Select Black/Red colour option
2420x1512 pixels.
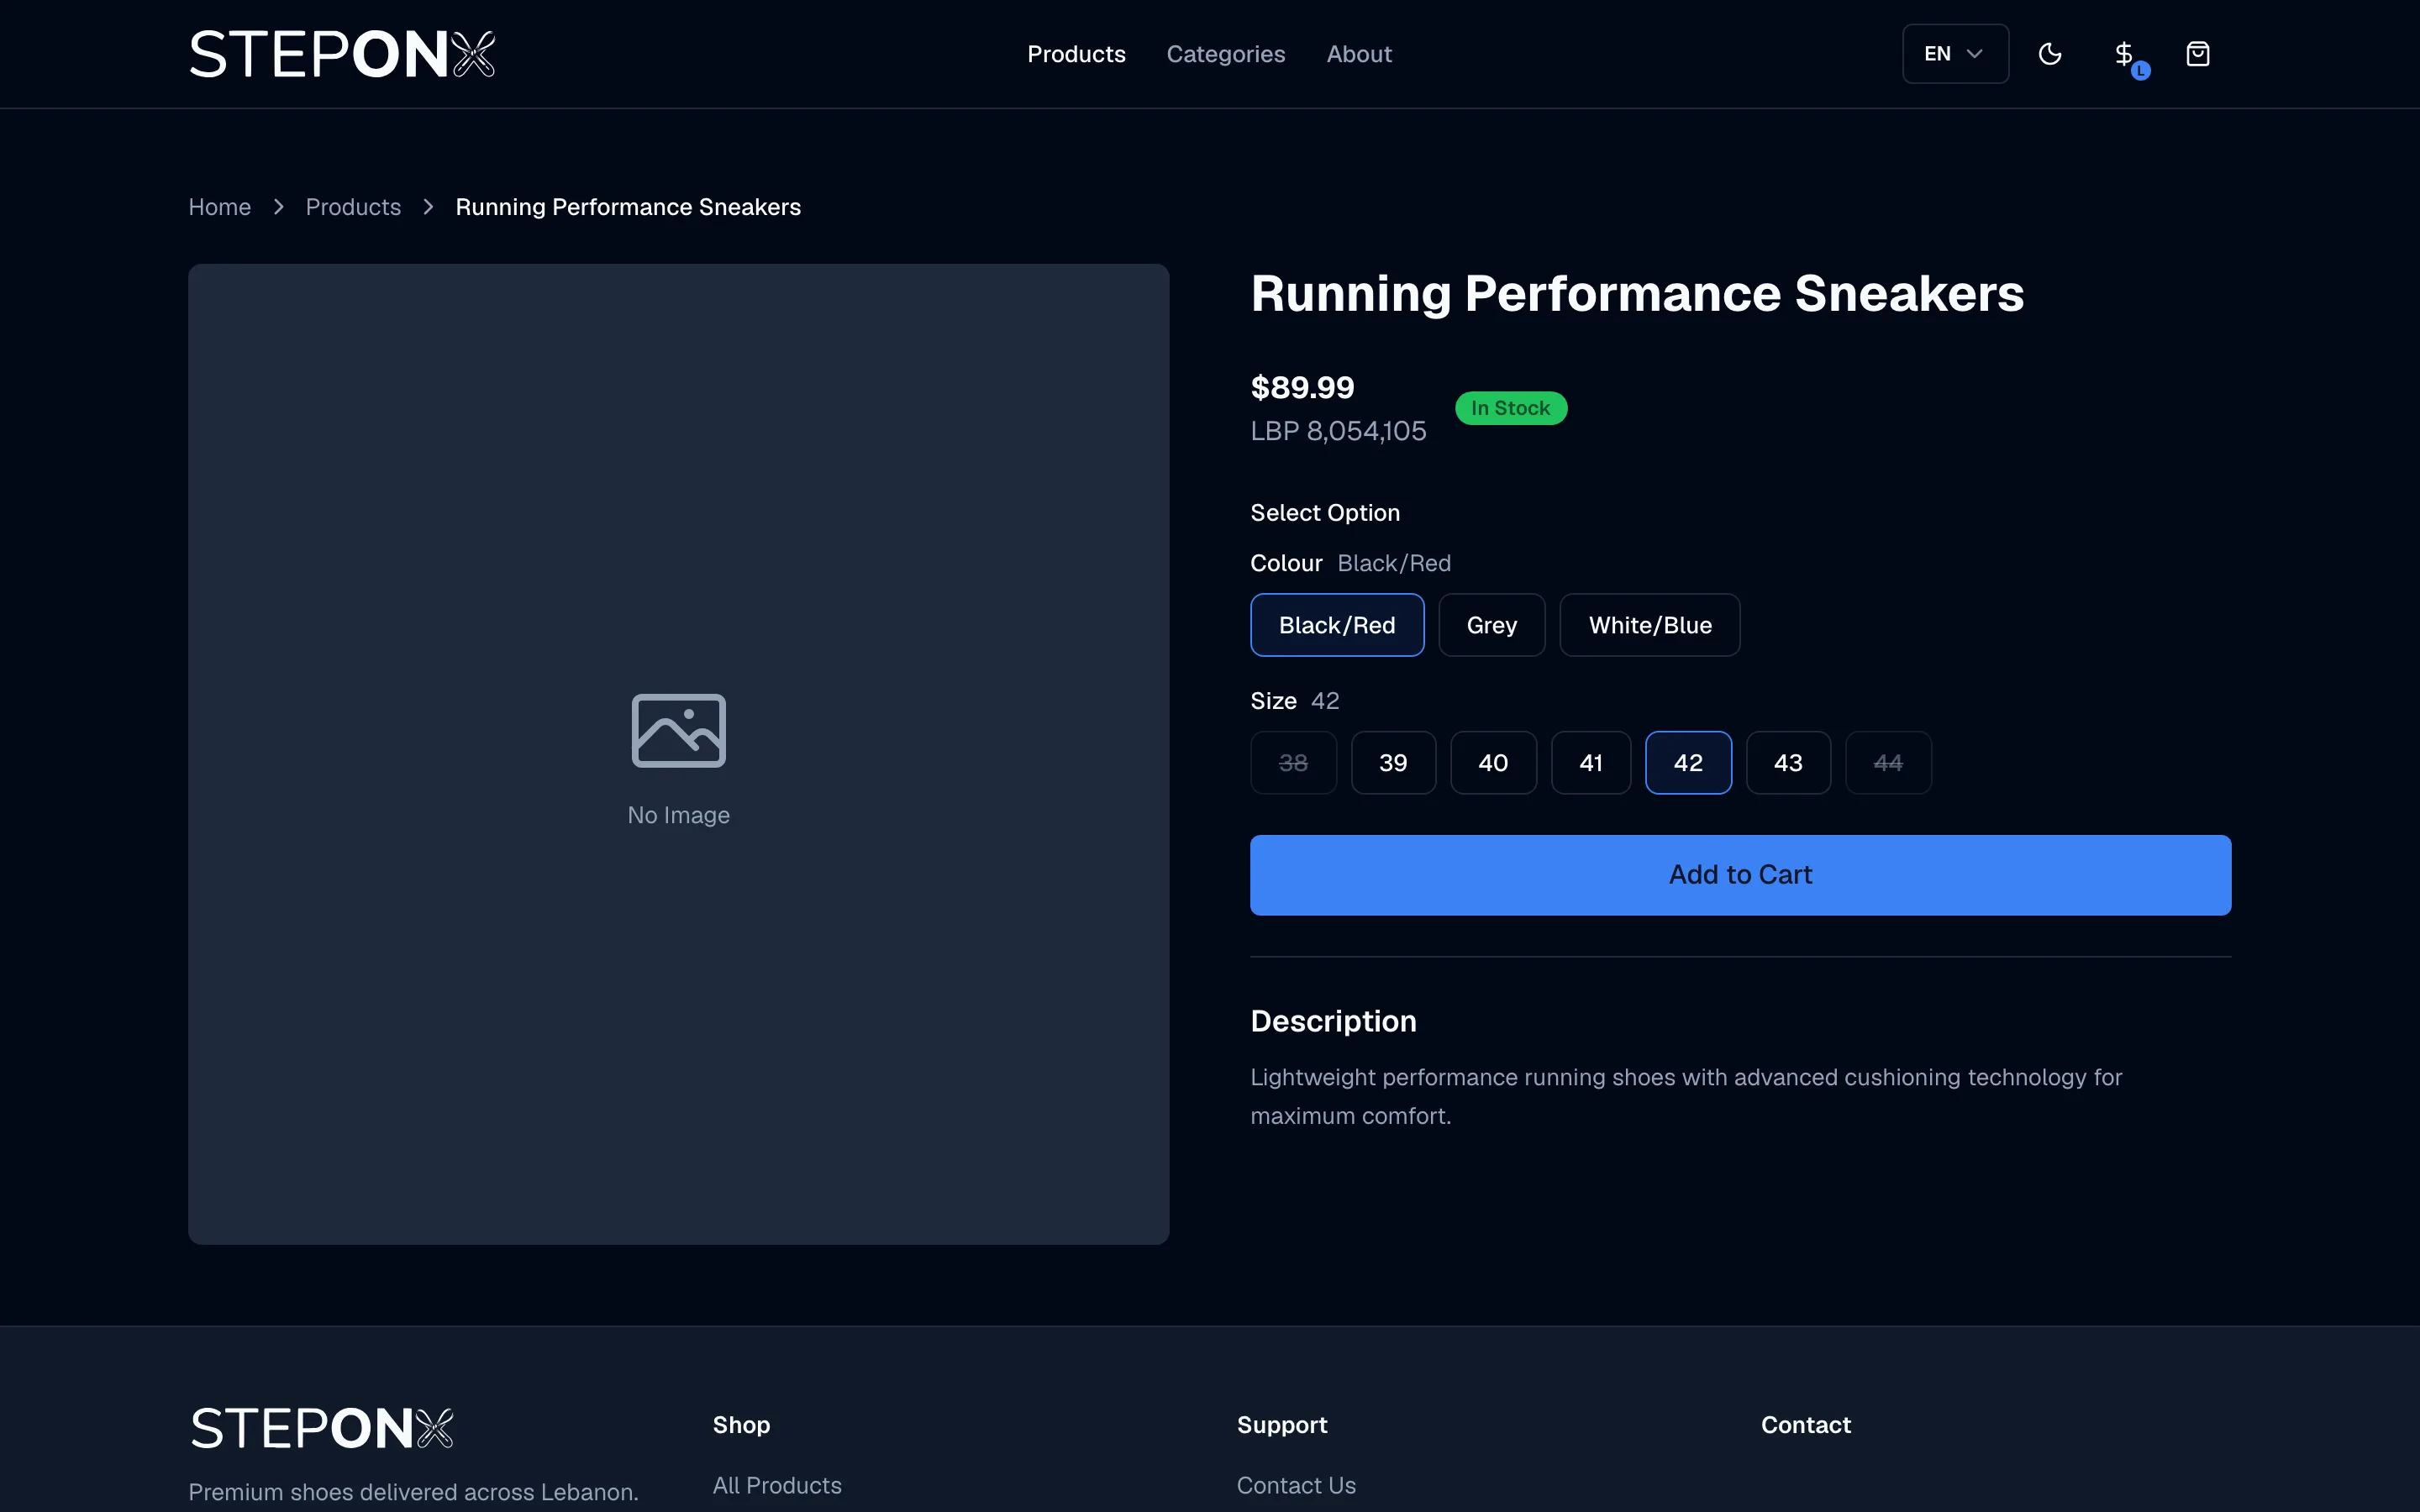[x=1337, y=625]
